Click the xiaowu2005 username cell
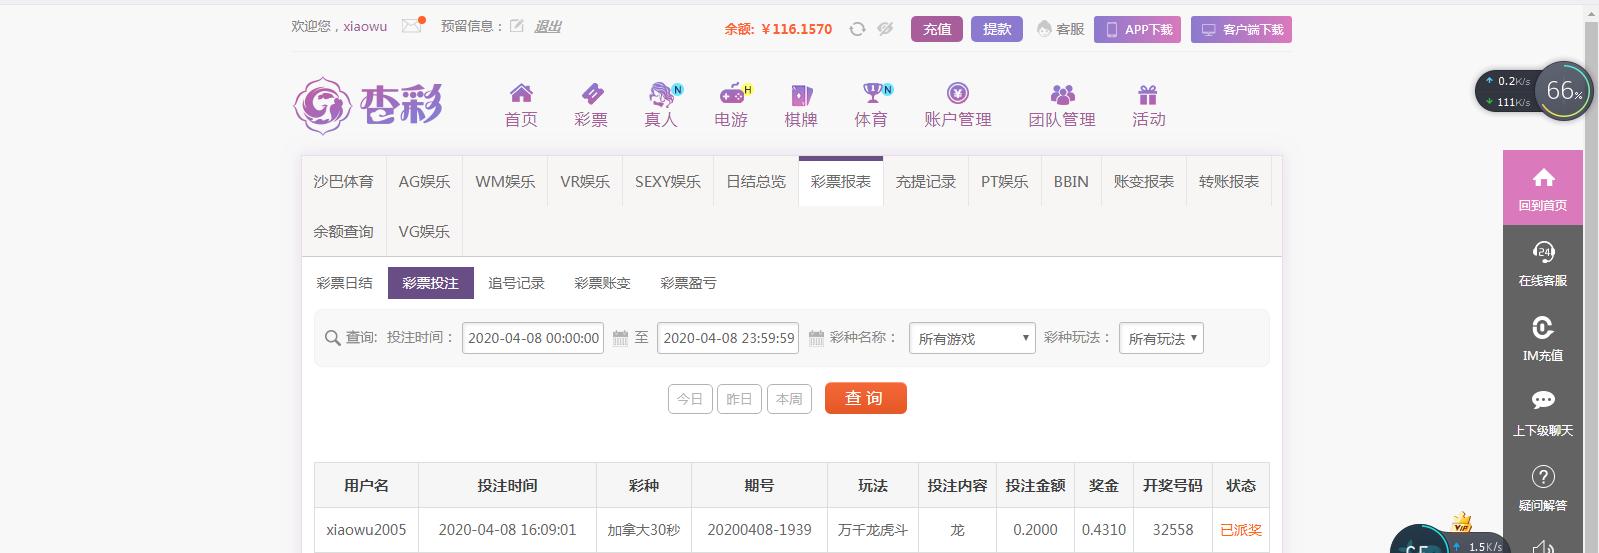Image resolution: width=1599 pixels, height=553 pixels. point(366,530)
